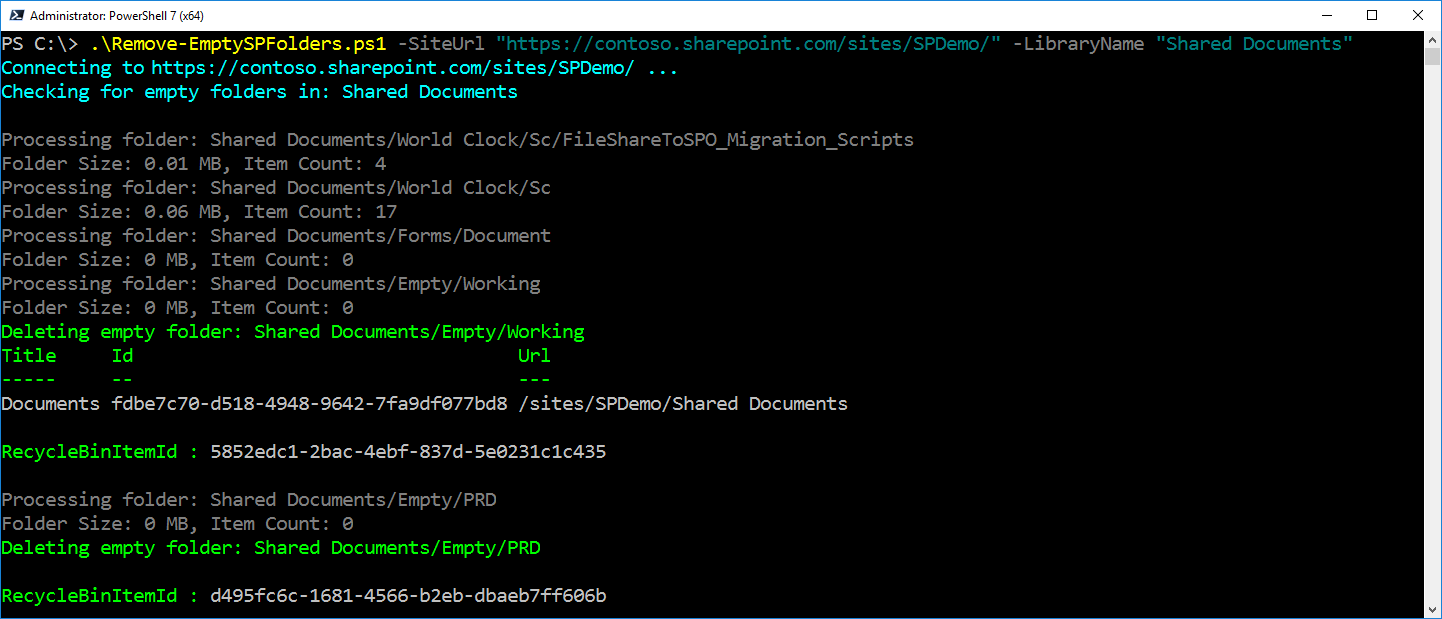Viewport: 1442px width, 619px height.
Task: Click RecycleBinItemId value '5852edc1-2bac-4ebf-837d-5e0231c1c435'
Action: 408,452
